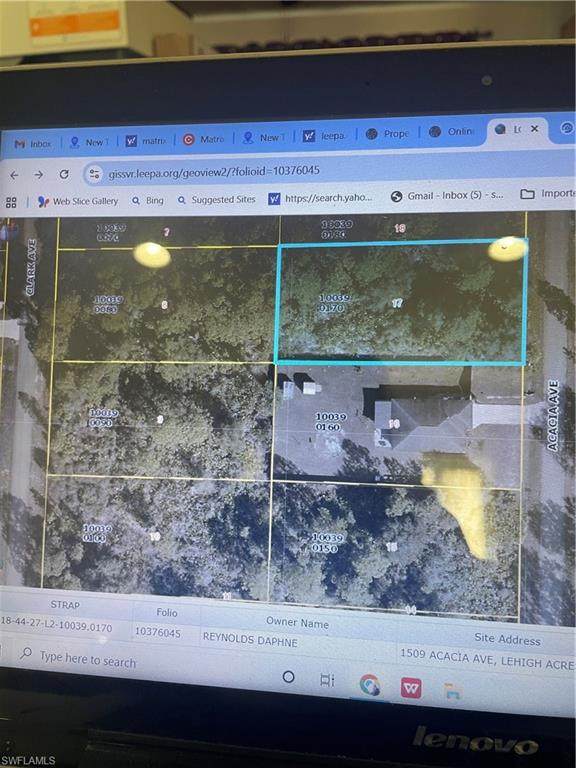Screen dimensions: 576x768
Task: Open Chrome from the taskbar
Action: [x=369, y=684]
